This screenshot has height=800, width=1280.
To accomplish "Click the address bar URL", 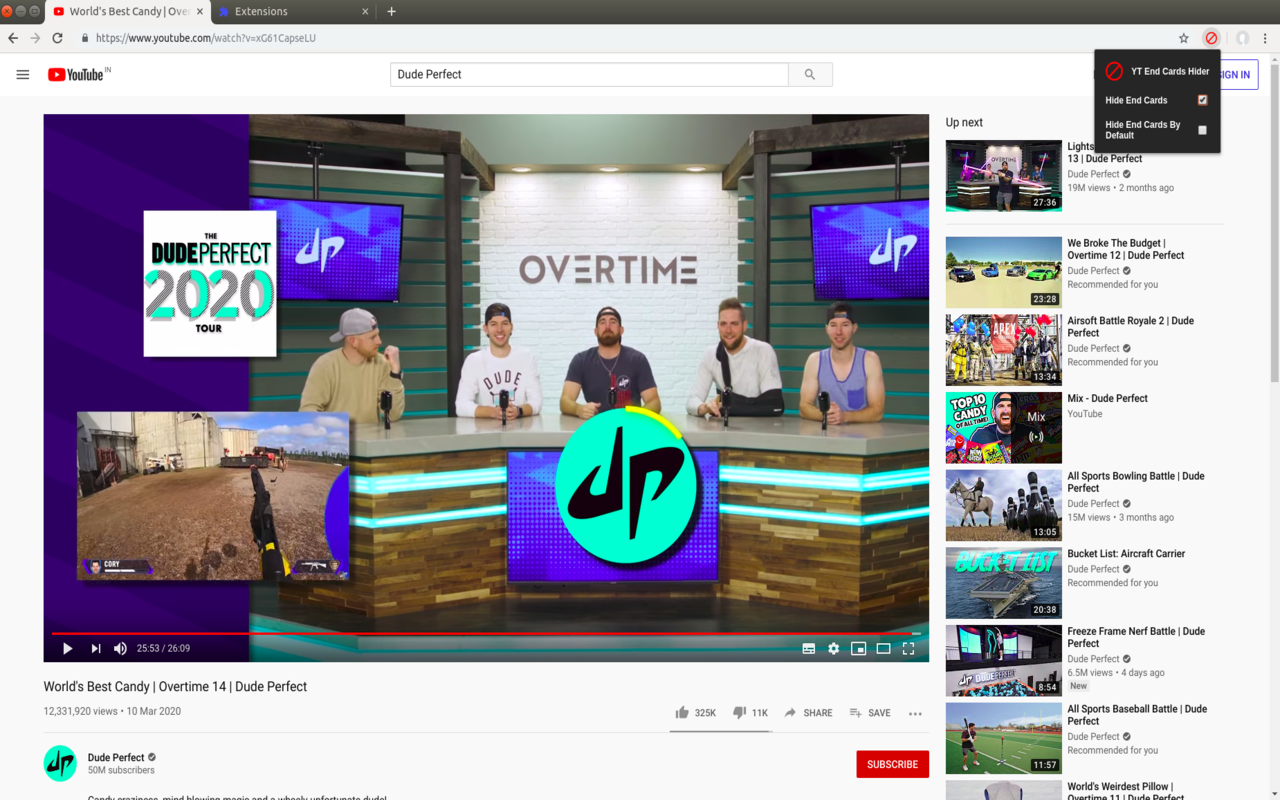I will (x=206, y=38).
